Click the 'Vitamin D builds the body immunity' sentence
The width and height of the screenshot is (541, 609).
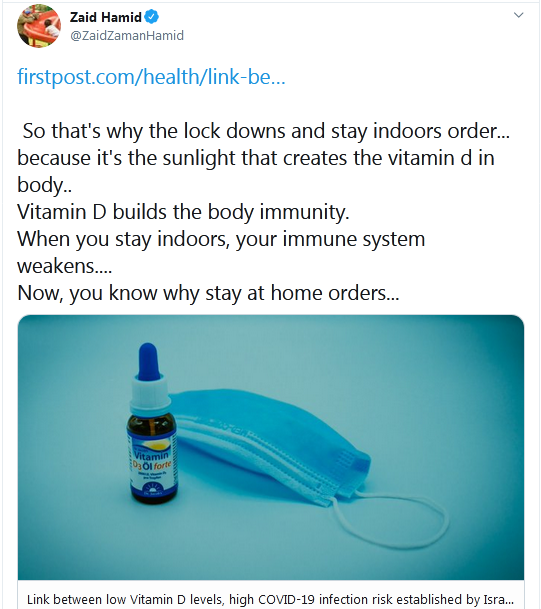[x=183, y=212]
